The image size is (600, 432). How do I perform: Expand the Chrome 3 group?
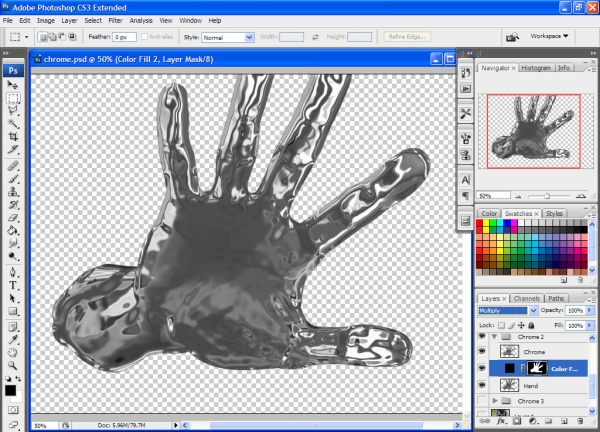coord(495,401)
